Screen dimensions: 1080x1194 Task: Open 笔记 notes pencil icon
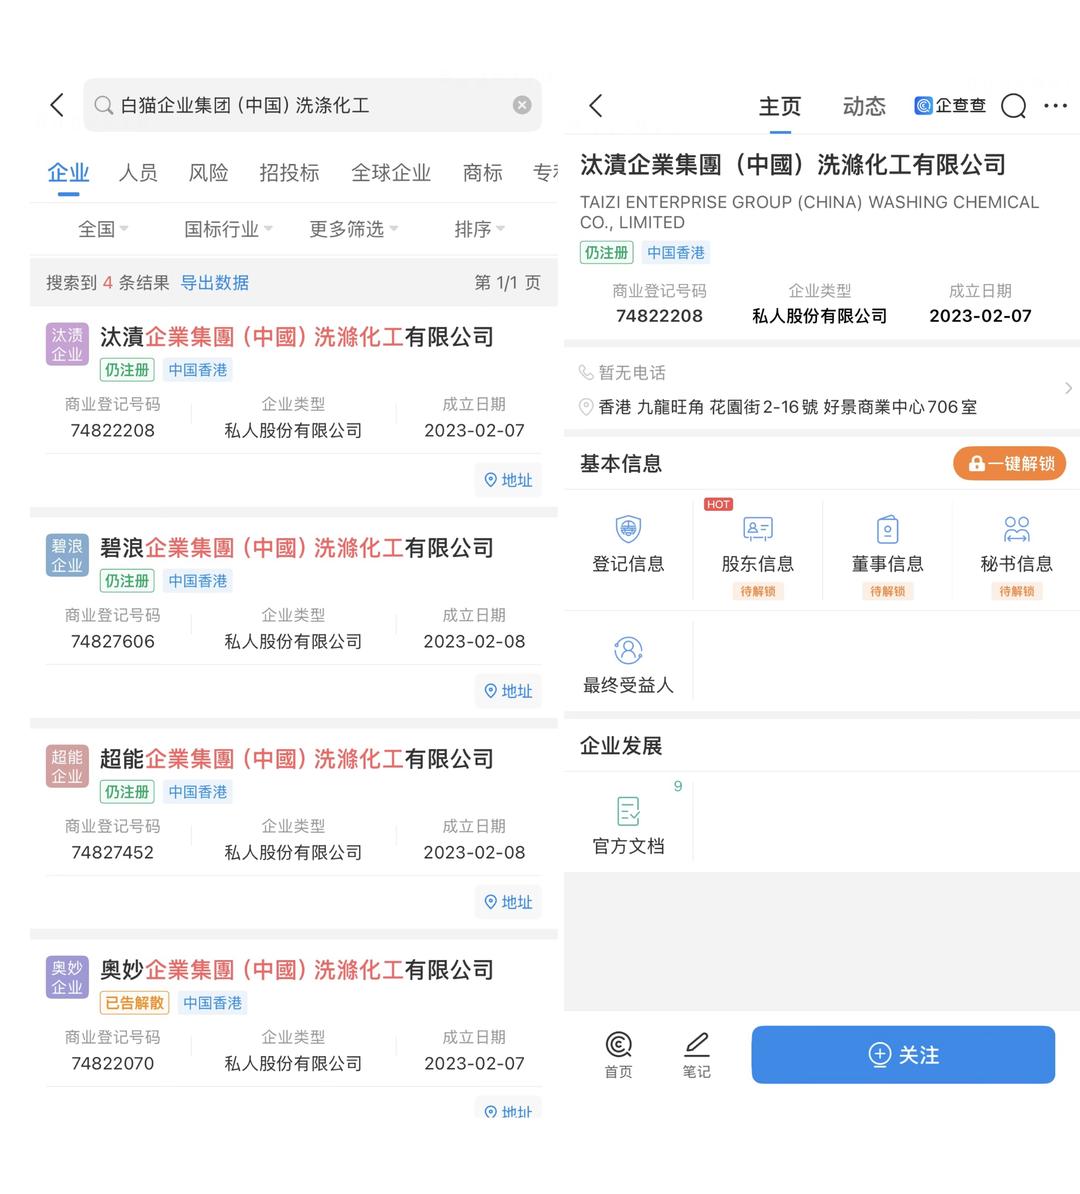pyautogui.click(x=696, y=1046)
